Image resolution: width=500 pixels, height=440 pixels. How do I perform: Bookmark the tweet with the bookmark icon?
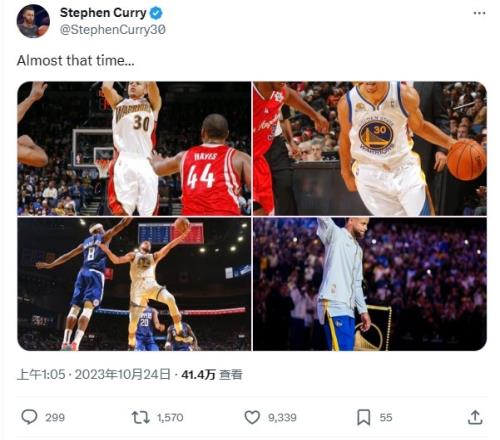[x=364, y=417]
